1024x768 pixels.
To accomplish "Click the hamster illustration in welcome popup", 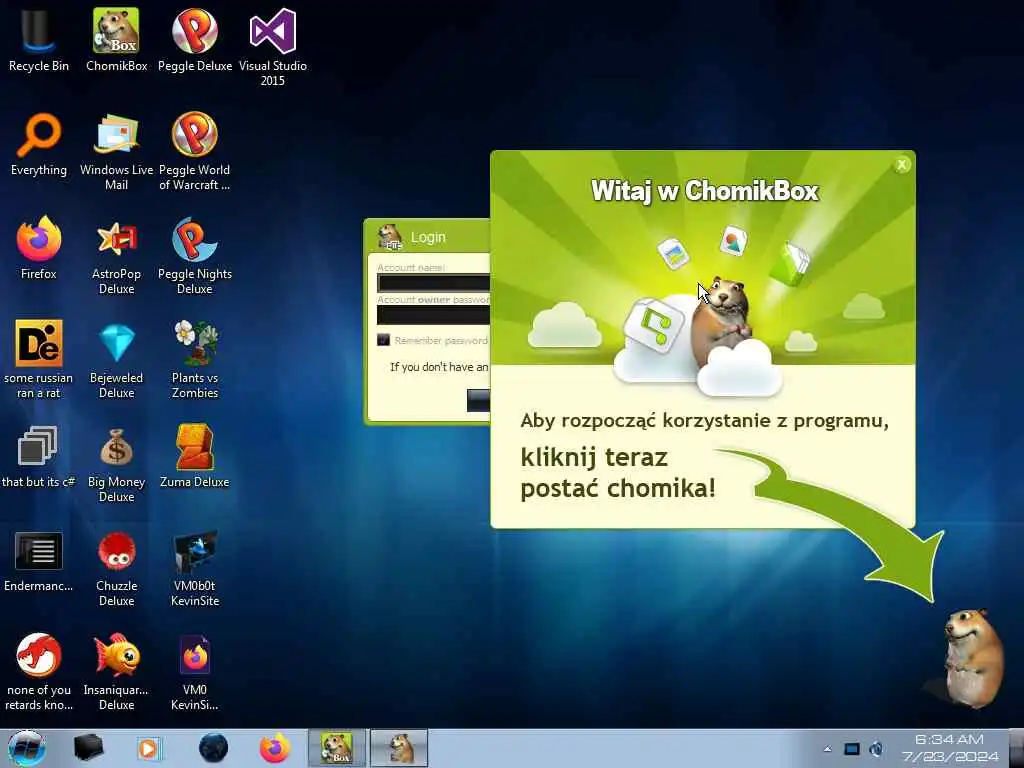I will pos(721,321).
